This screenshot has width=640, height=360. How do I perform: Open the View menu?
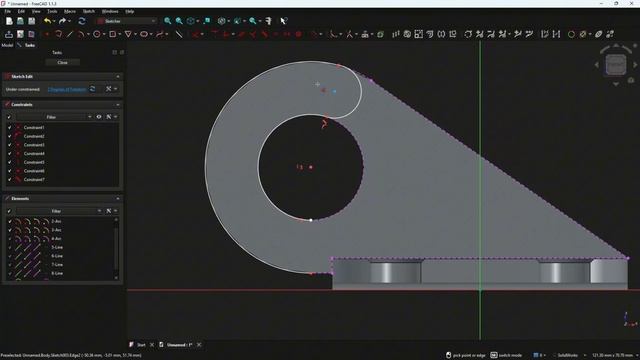[x=36, y=11]
